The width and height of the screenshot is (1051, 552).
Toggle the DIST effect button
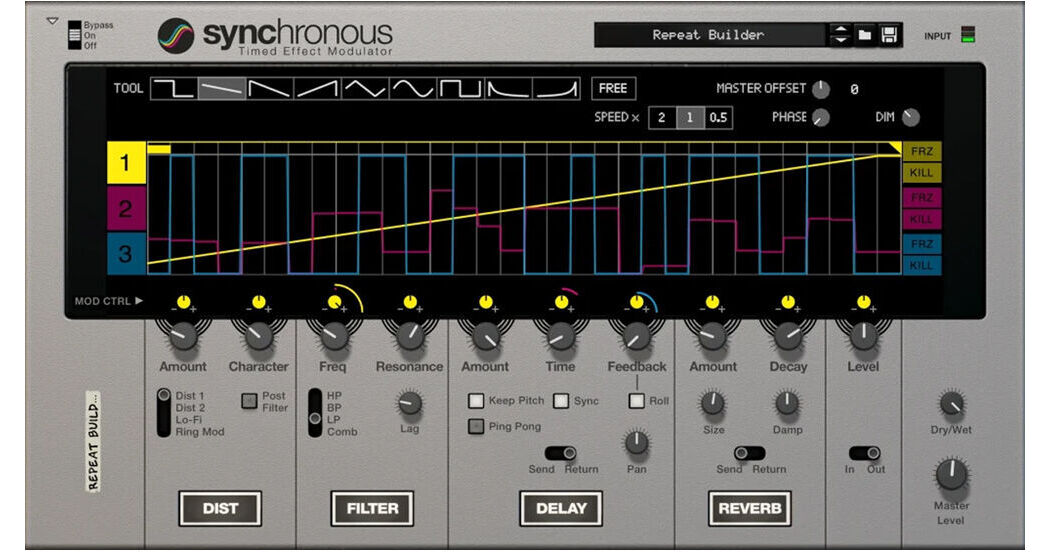[220, 508]
